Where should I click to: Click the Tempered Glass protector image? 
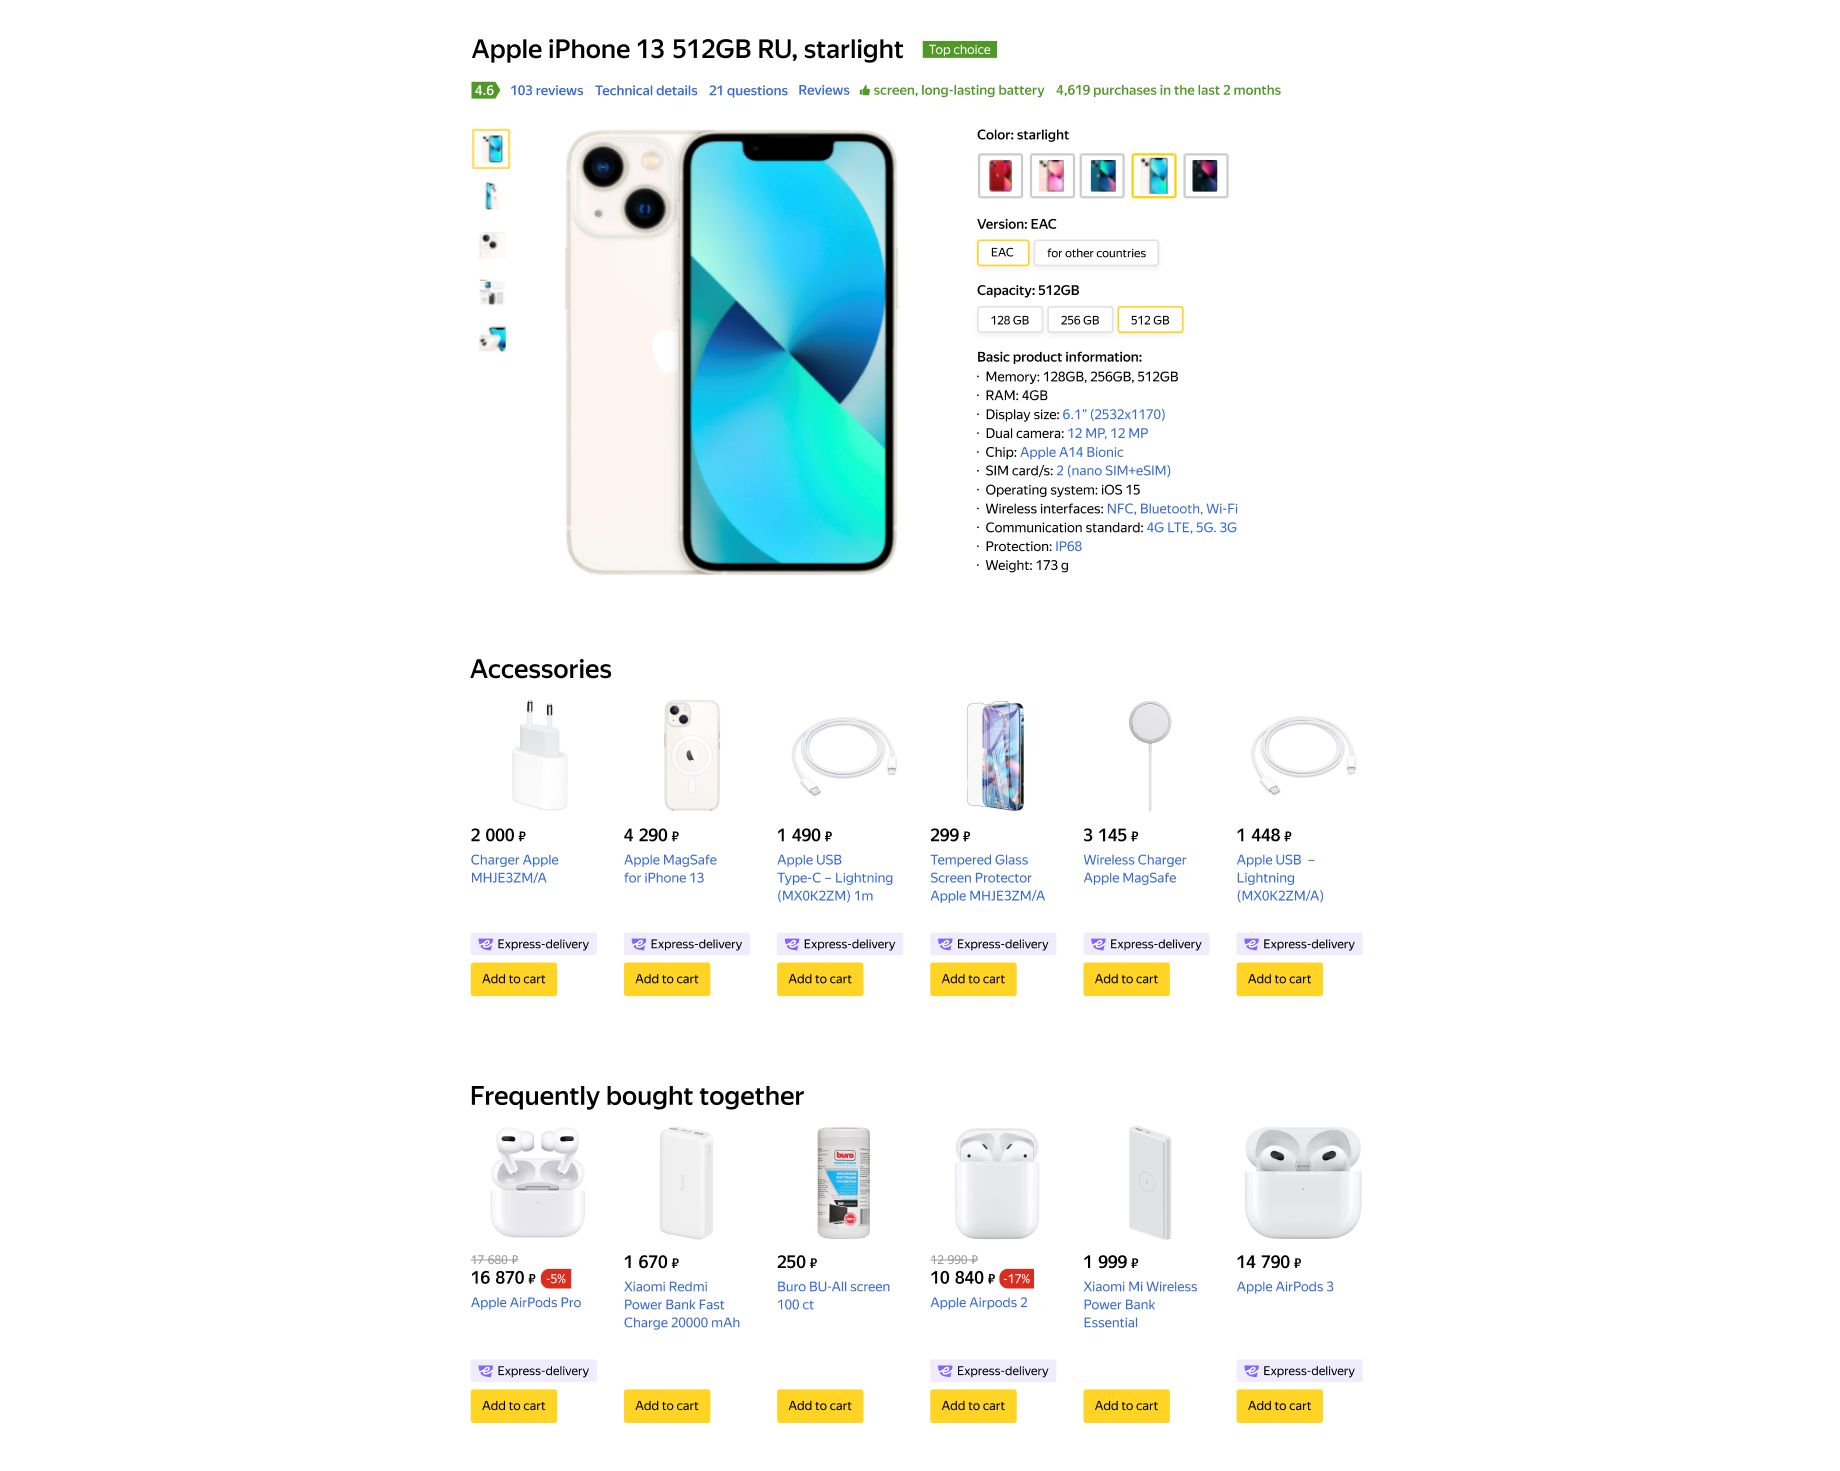pos(996,755)
